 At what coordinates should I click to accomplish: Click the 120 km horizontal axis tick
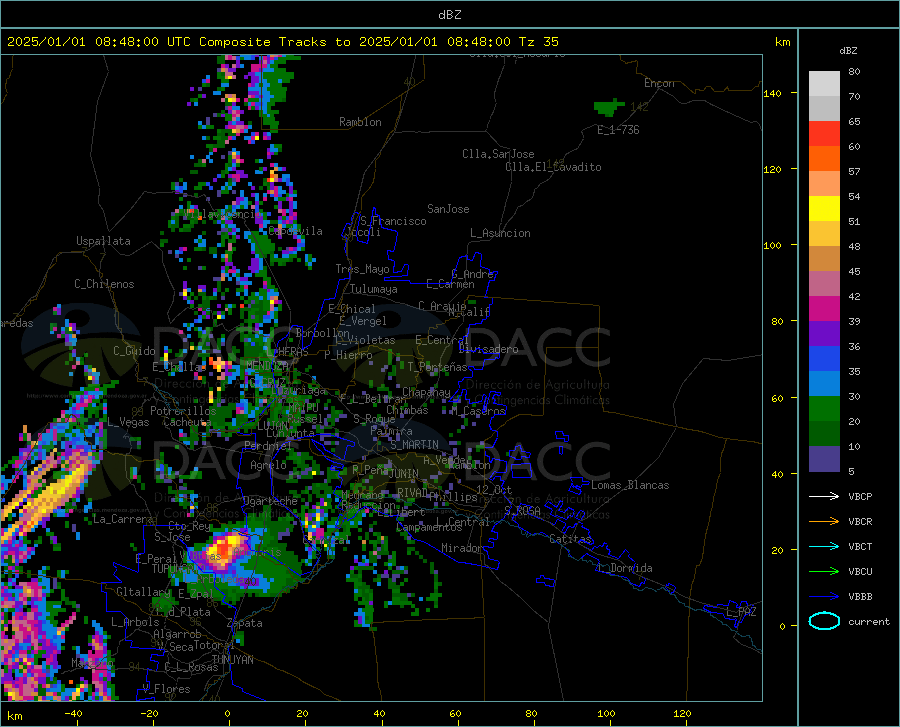(x=682, y=713)
